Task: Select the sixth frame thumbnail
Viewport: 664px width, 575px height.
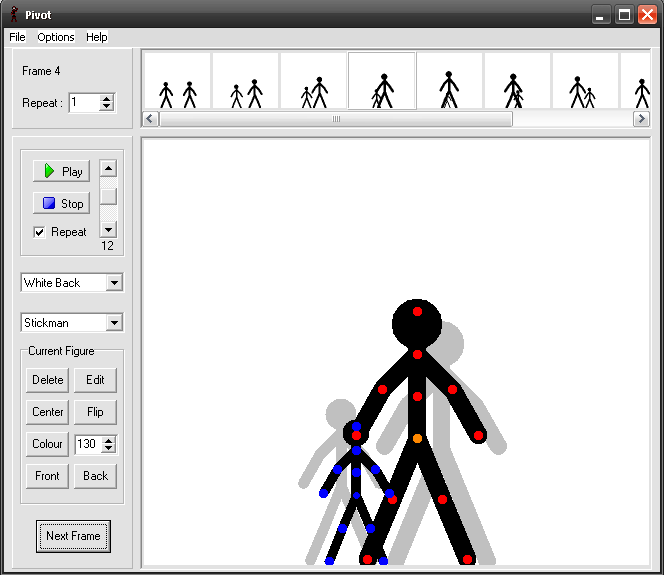Action: (x=517, y=80)
